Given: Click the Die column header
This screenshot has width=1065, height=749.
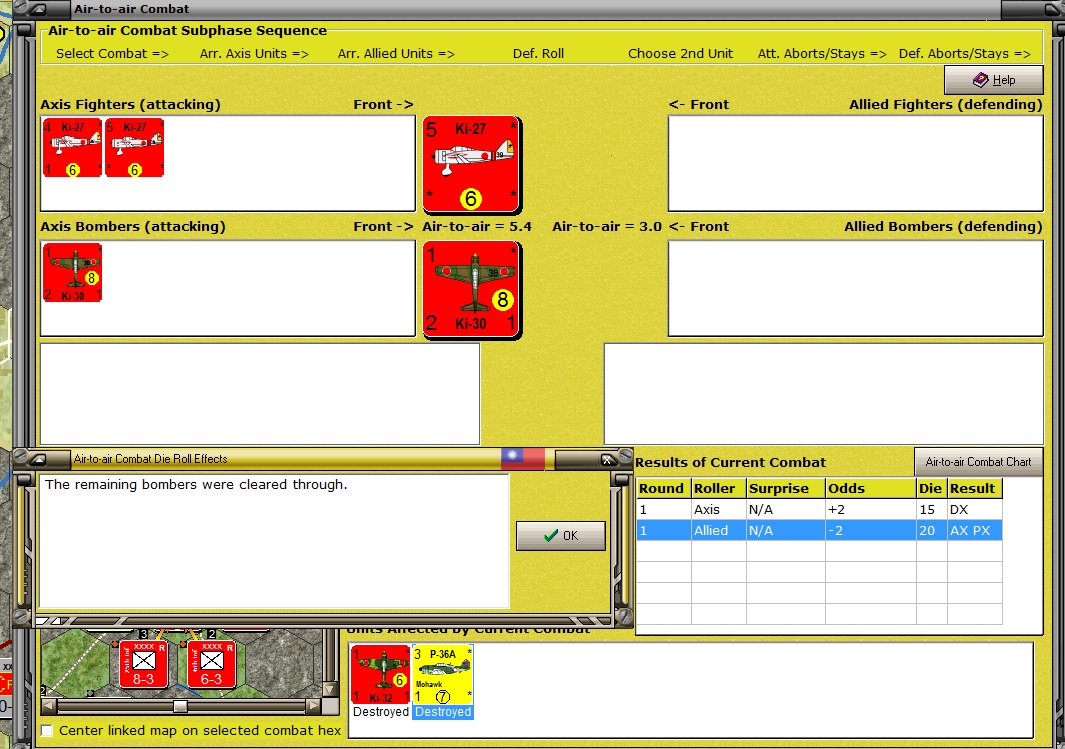Looking at the screenshot, I should [931, 488].
